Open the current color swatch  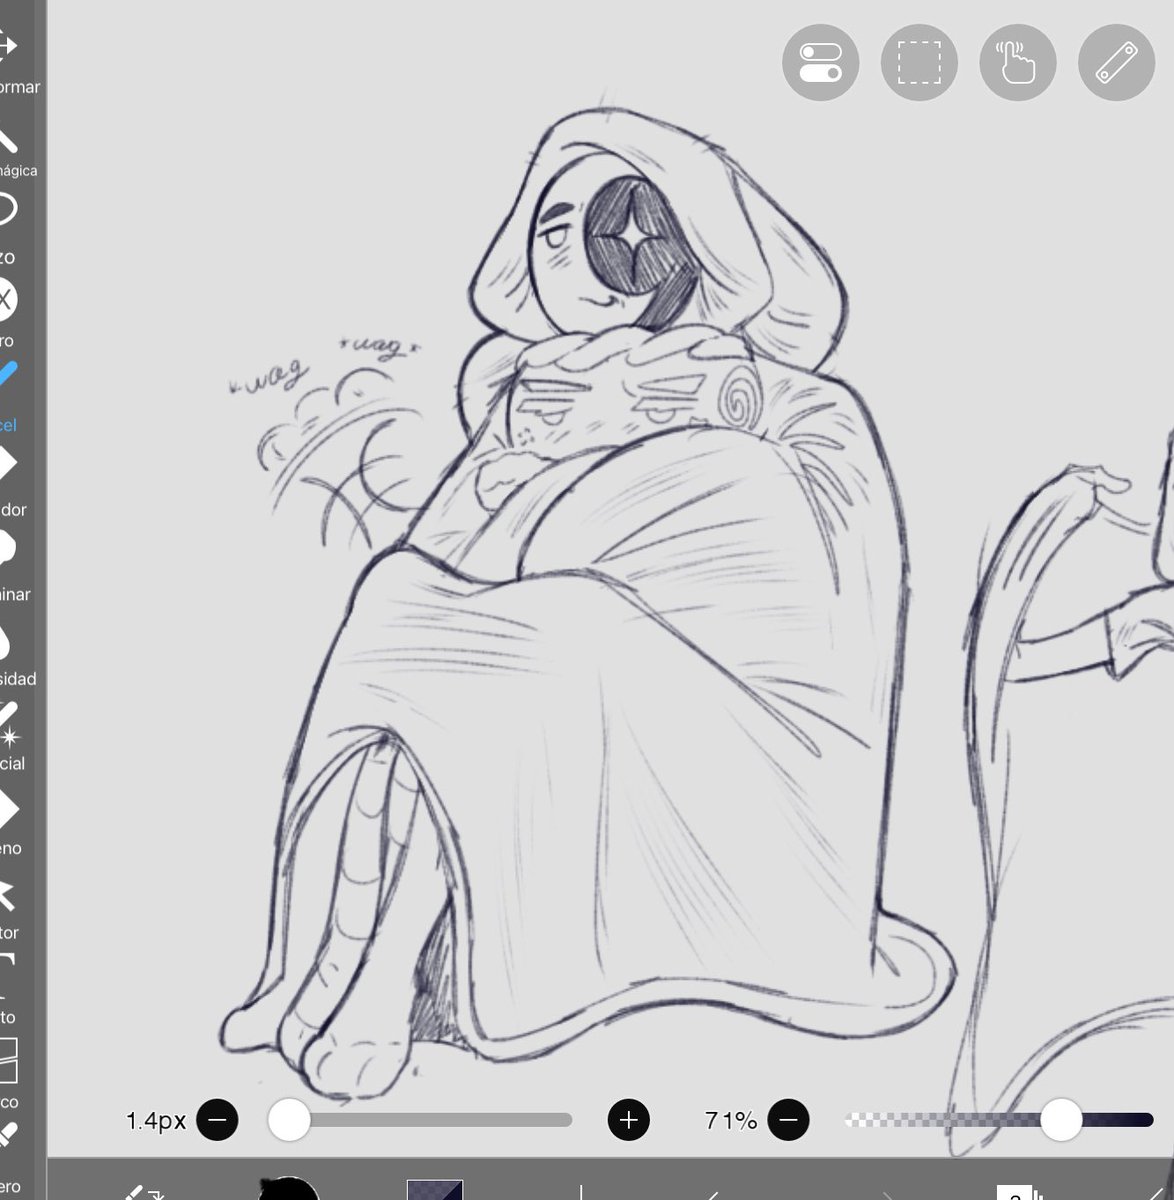coord(435,1189)
